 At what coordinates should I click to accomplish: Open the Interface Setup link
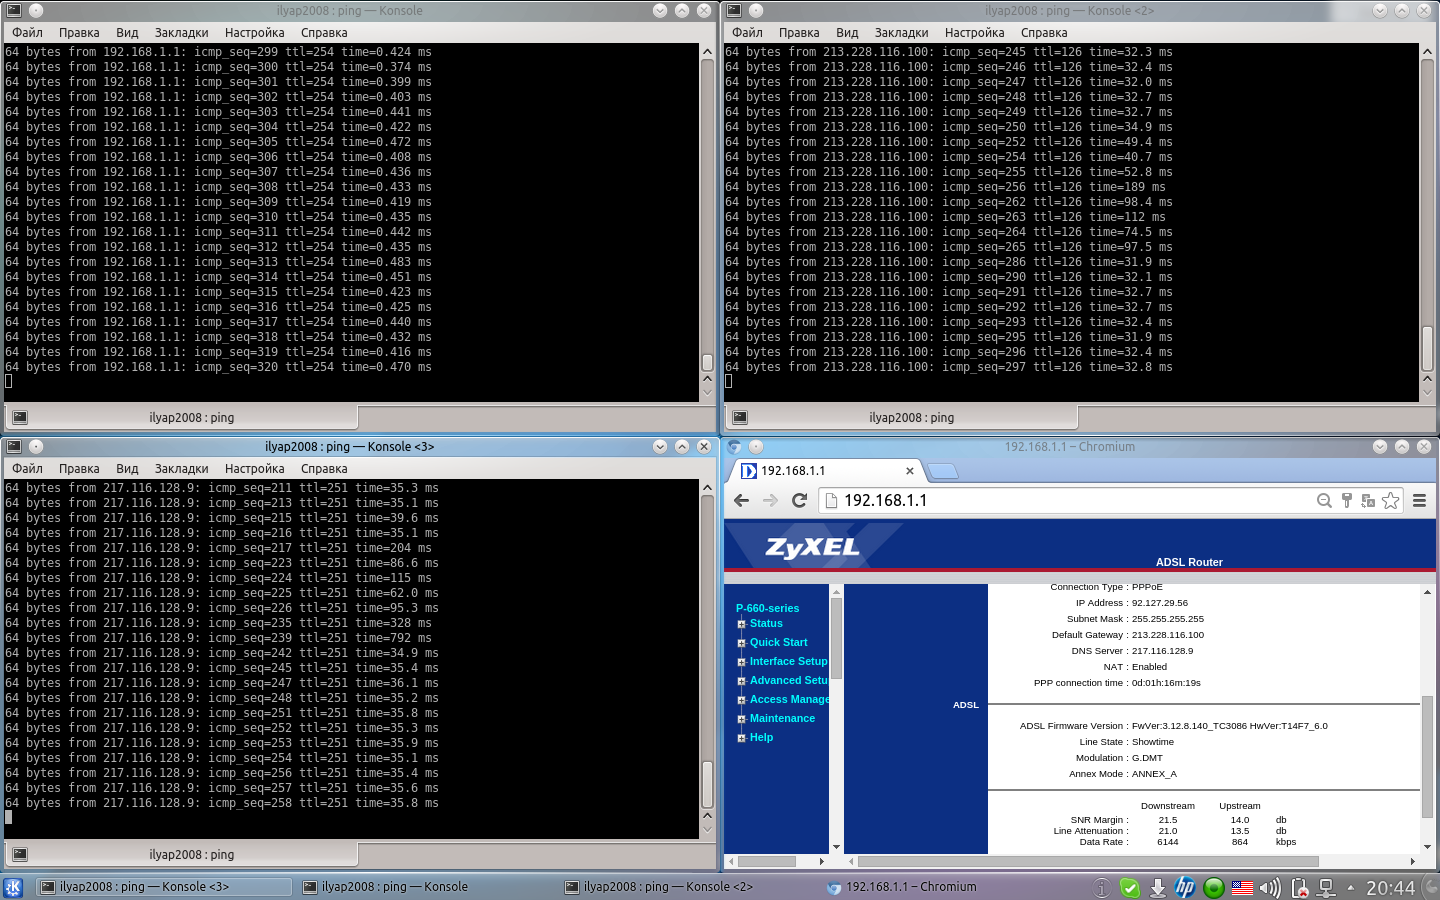(x=788, y=662)
